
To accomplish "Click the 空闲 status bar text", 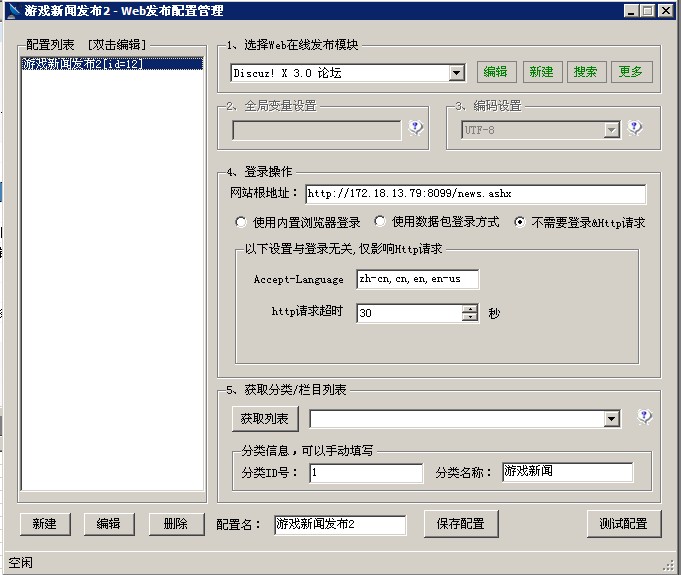I will point(20,563).
